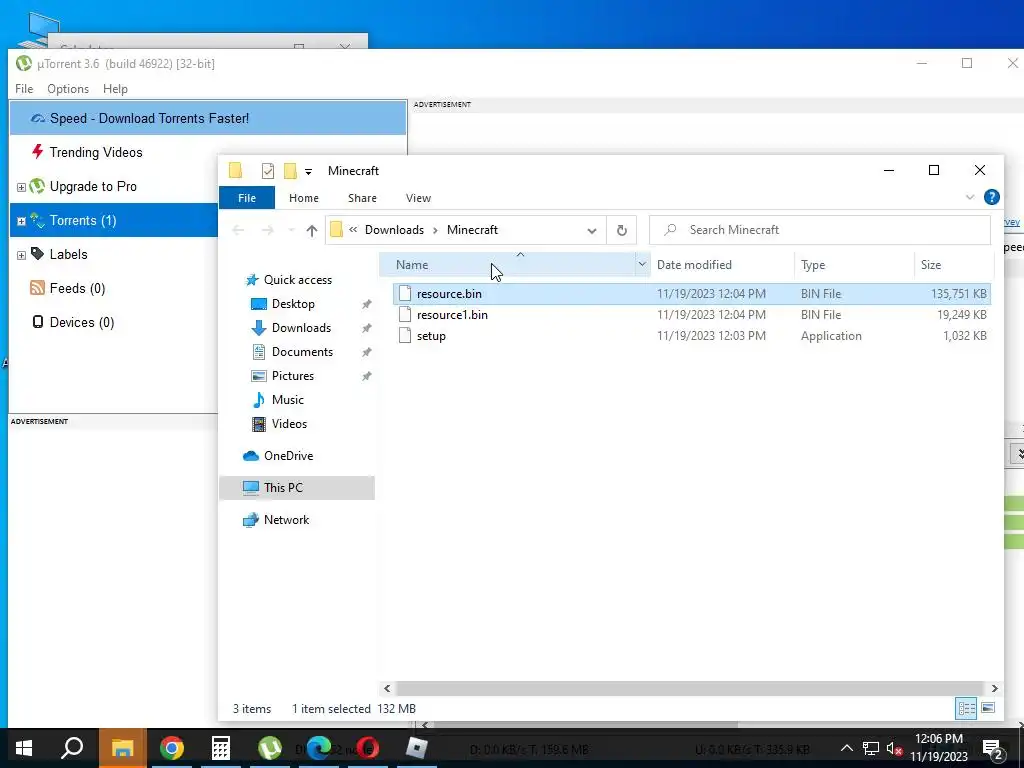Open Music in navigation pane
Viewport: 1024px width, 768px height.
[x=287, y=400]
